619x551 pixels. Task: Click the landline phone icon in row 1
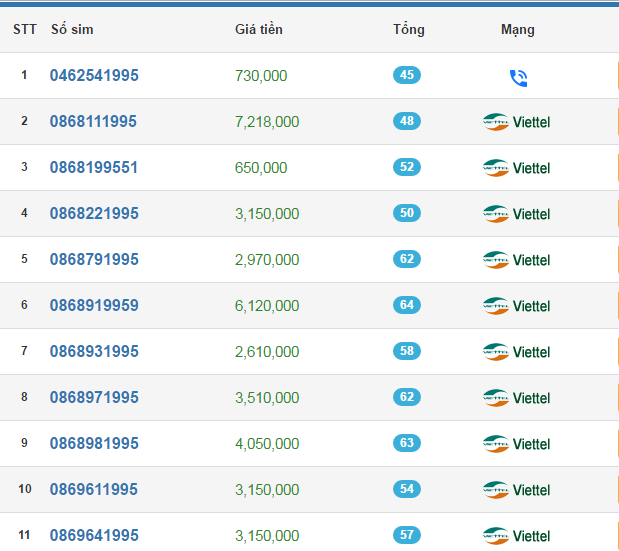pos(517,77)
